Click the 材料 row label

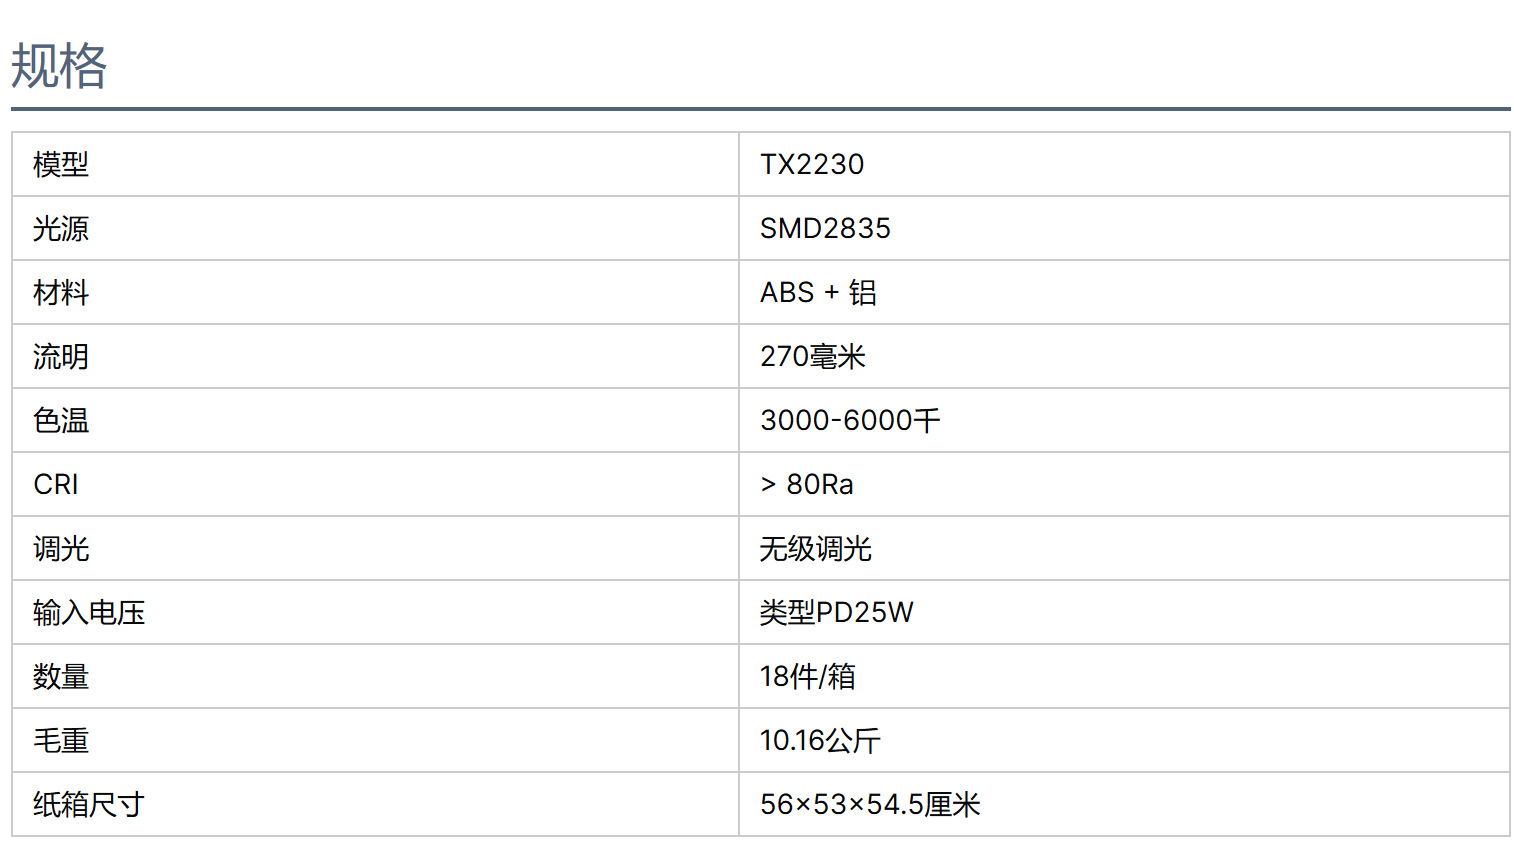[61, 293]
